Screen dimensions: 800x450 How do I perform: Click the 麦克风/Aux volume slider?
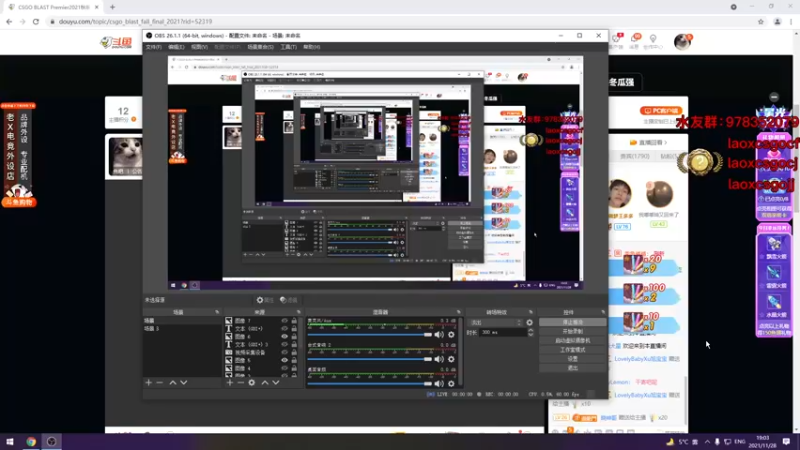coord(370,335)
